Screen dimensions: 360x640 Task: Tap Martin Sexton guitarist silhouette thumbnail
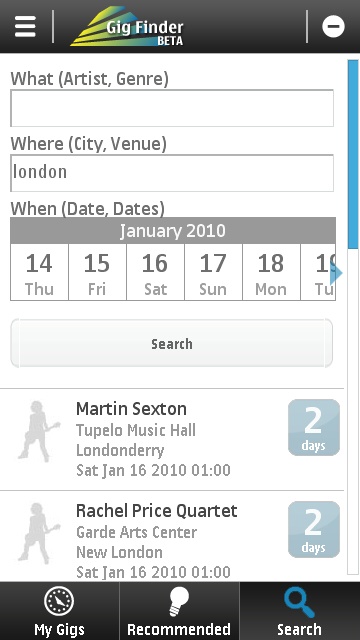[39, 431]
